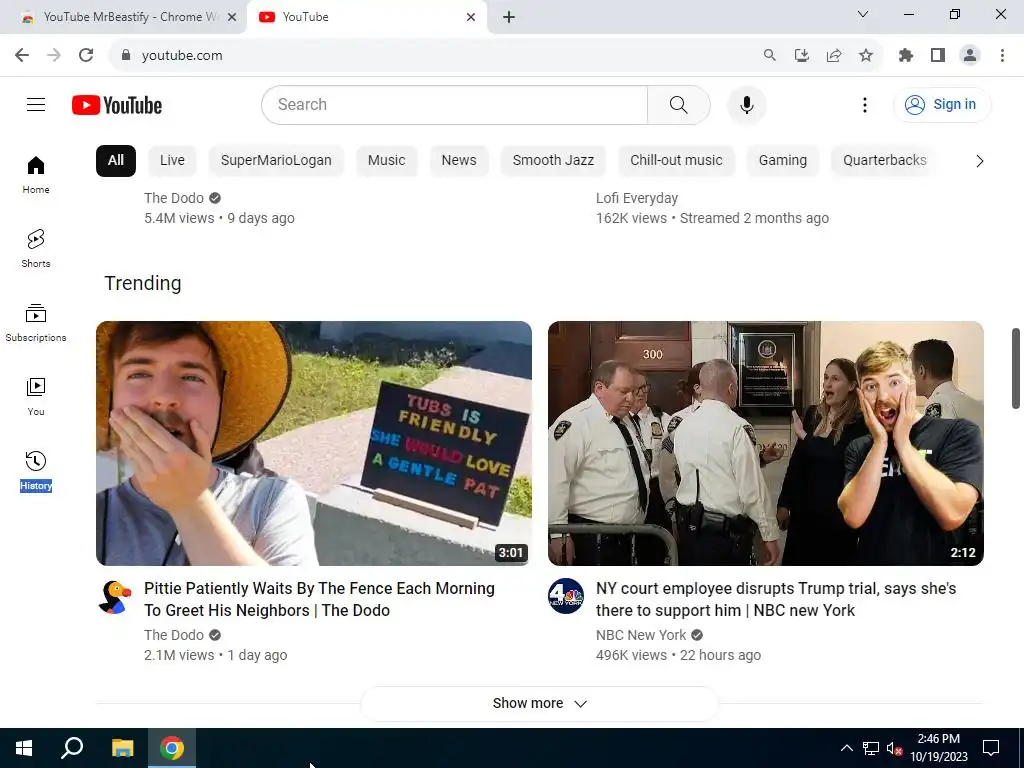Open The Dodo channel avatar by Pittie video
1024x768 pixels.
(114, 596)
